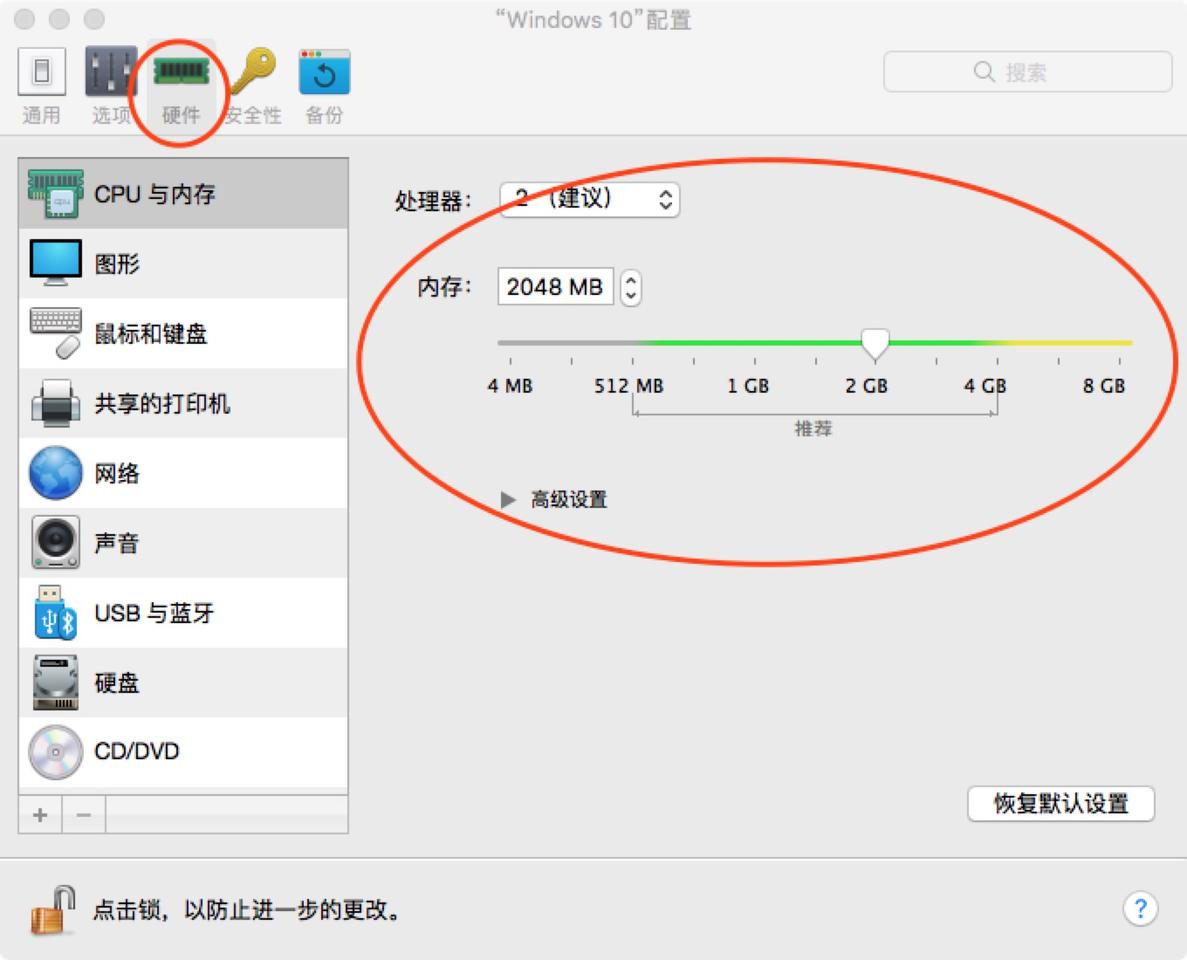1187x960 pixels.
Task: Open the 处理器 processor count dropdown
Action: [590, 199]
